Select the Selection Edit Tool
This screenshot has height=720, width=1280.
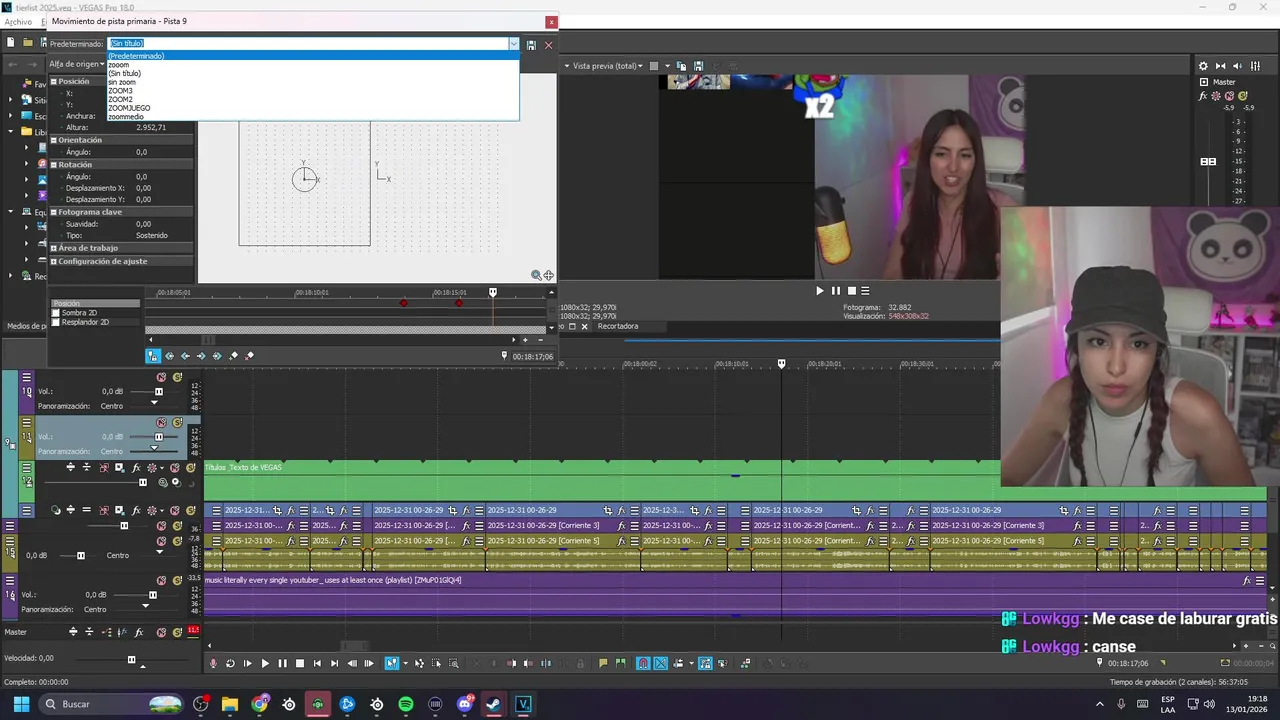tap(436, 663)
